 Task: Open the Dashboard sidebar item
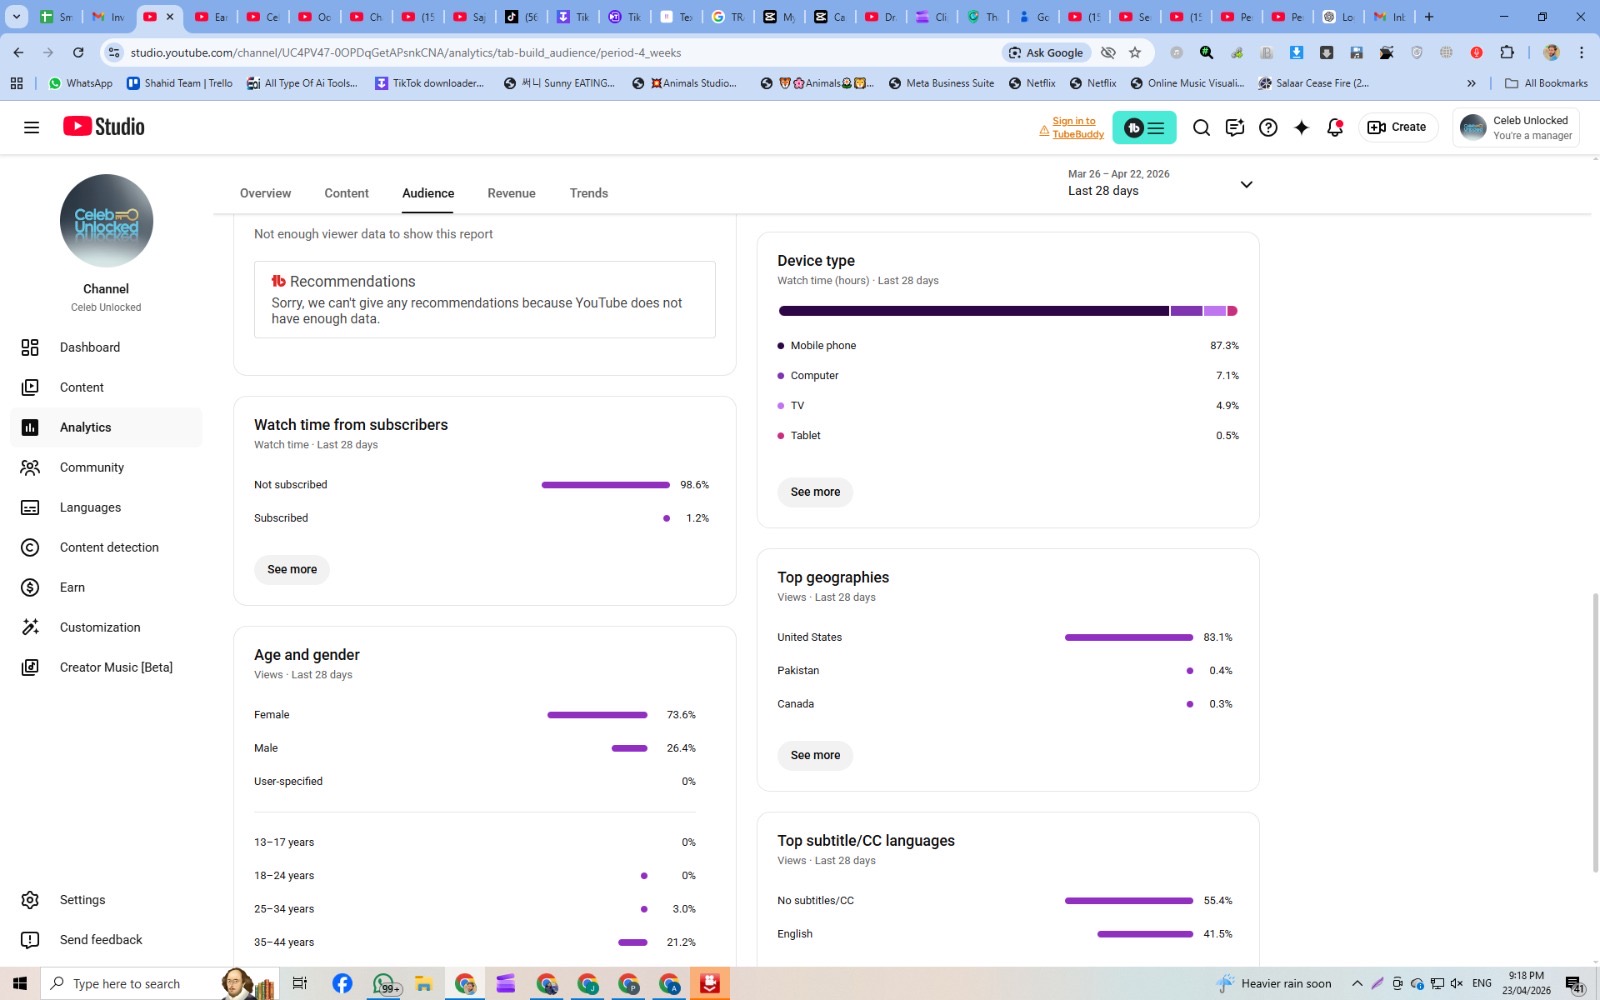(x=106, y=347)
